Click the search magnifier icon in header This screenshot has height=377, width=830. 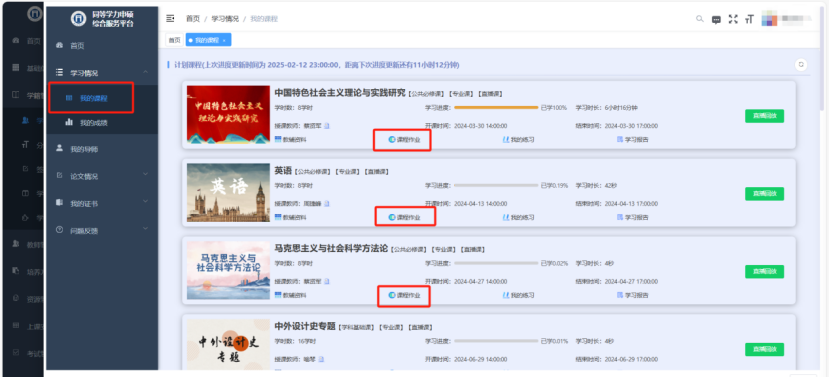tap(700, 19)
